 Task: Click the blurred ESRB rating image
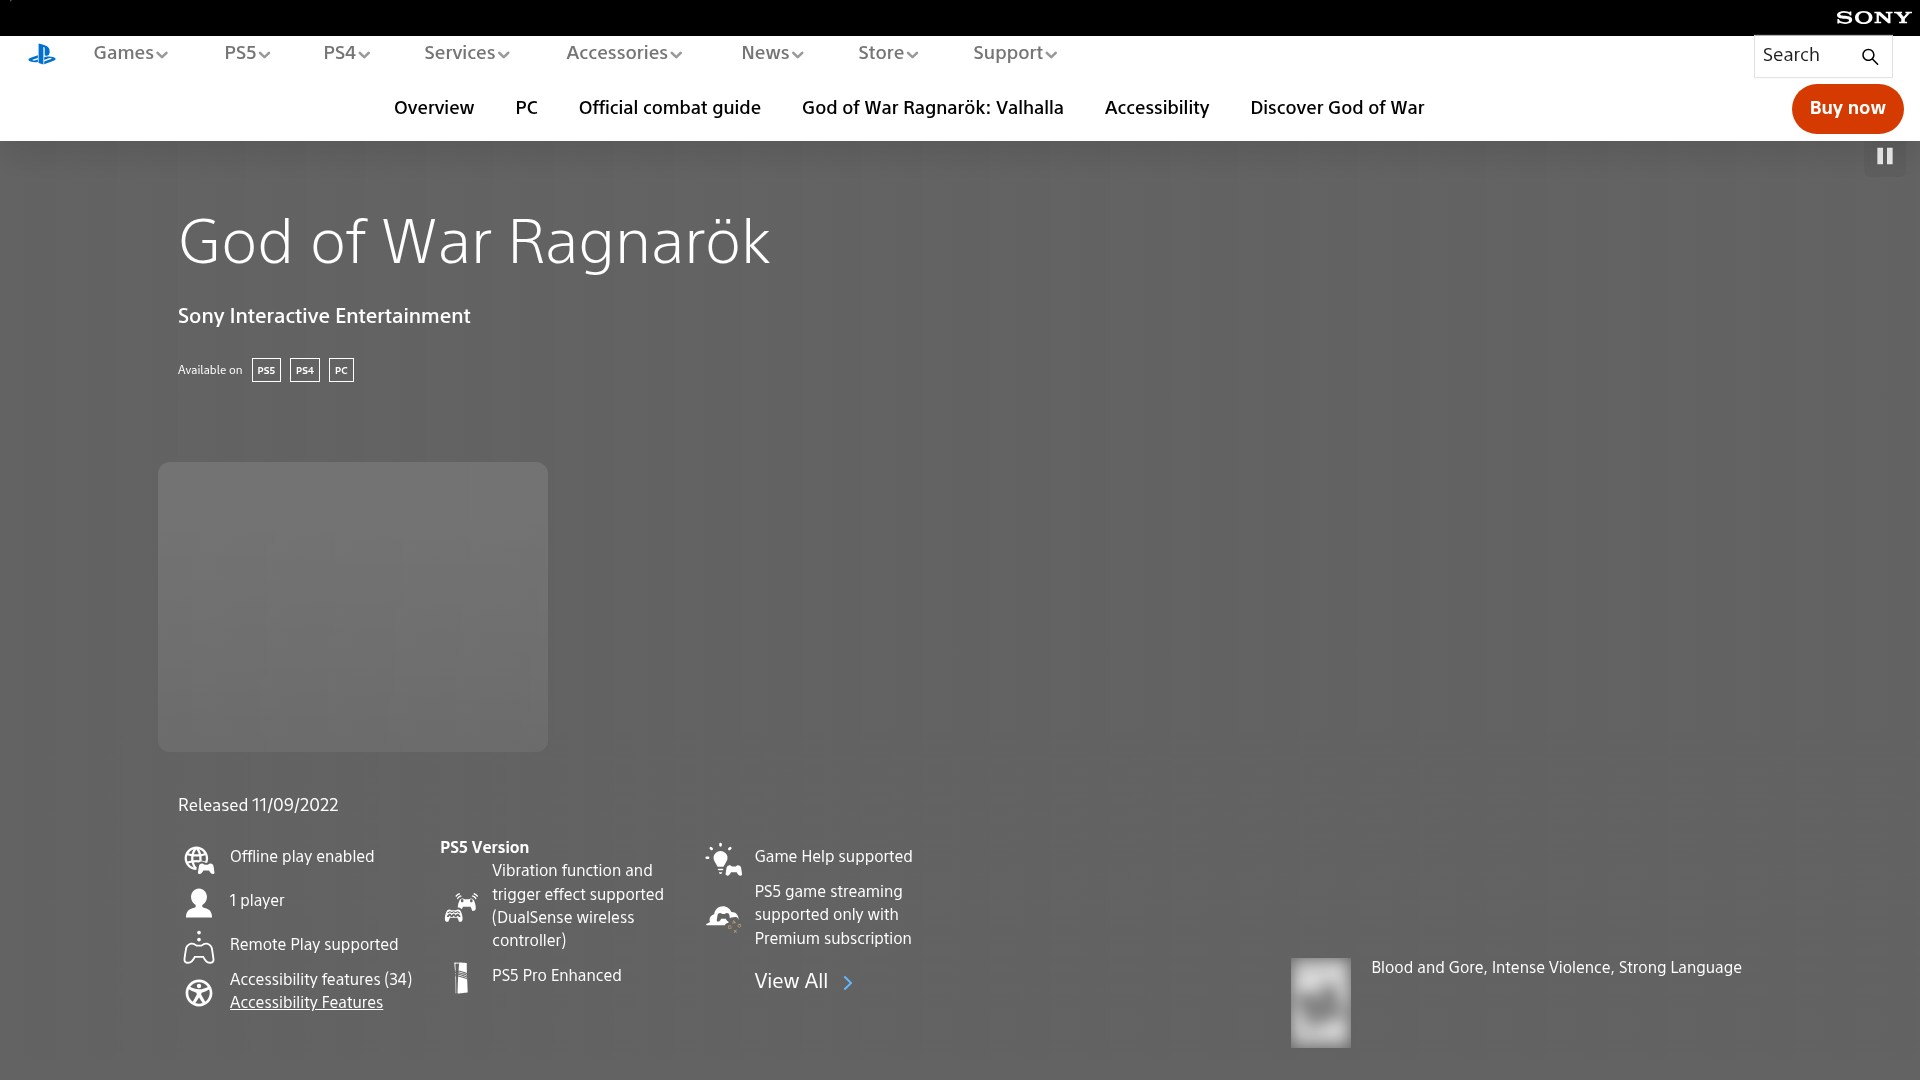1320,1003
